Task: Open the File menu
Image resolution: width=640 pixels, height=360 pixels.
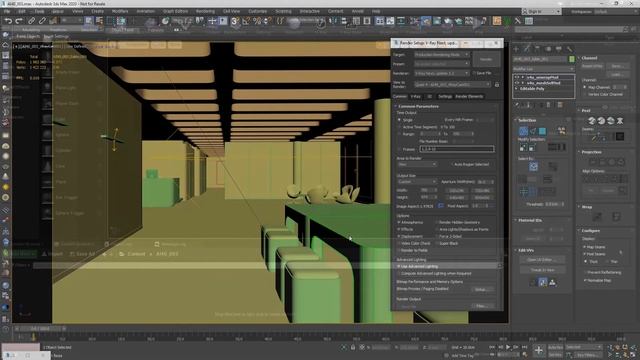Action: pos(7,11)
